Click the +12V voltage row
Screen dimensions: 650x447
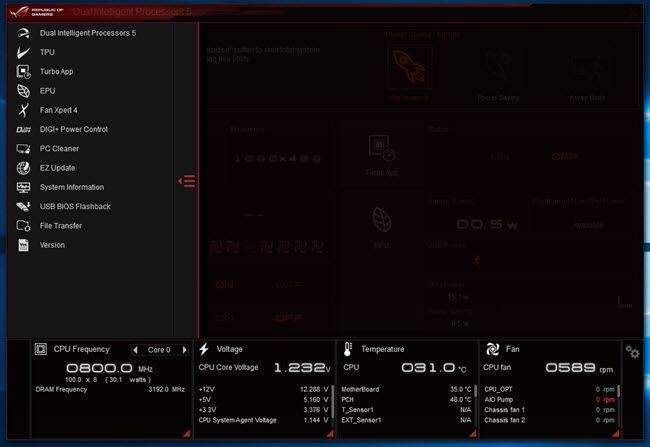coord(263,389)
